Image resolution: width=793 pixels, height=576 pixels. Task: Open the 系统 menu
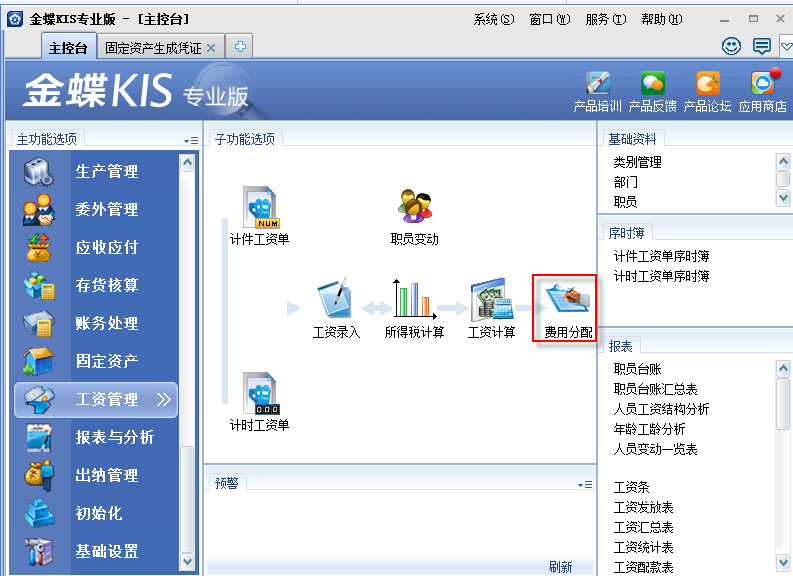coord(493,19)
